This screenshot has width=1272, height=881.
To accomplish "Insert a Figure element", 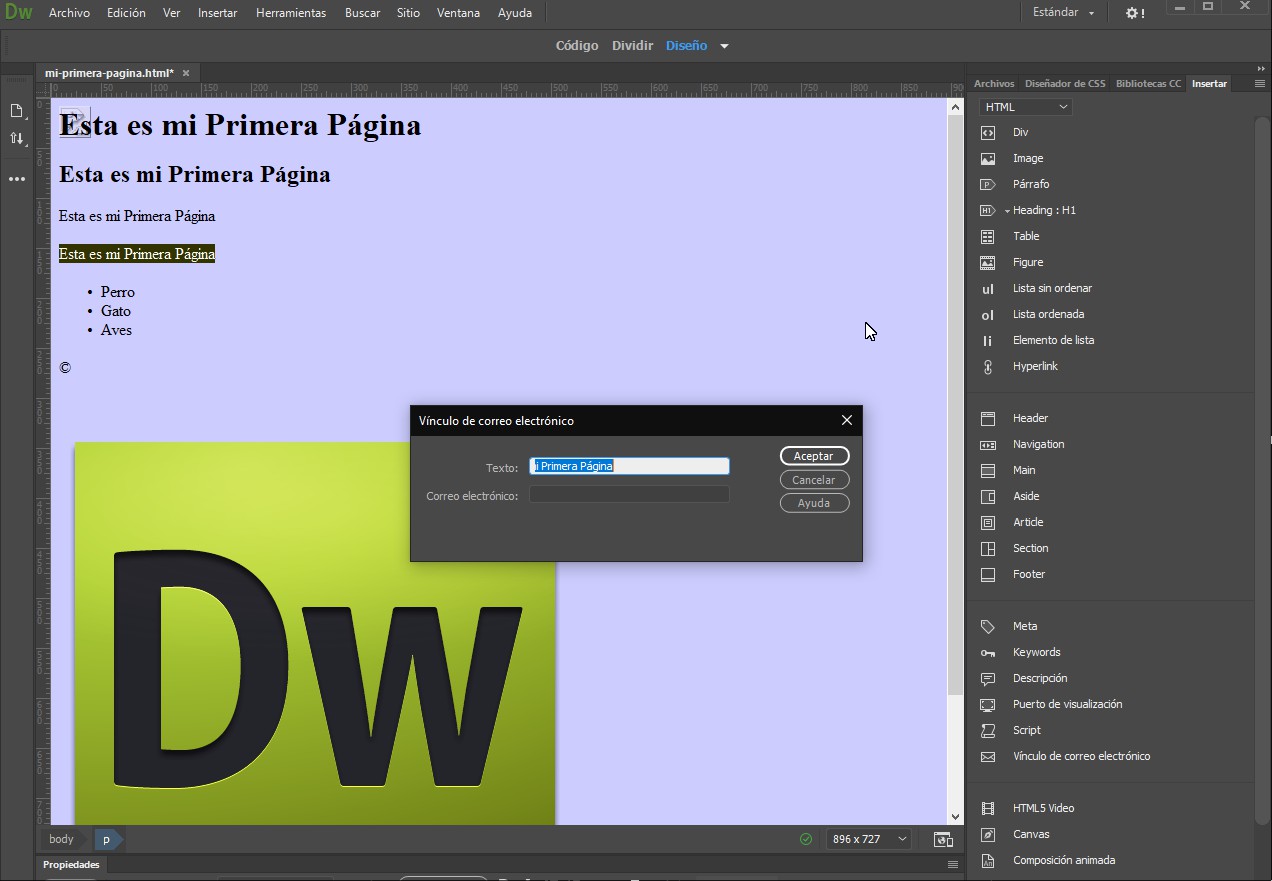I will click(1027, 262).
